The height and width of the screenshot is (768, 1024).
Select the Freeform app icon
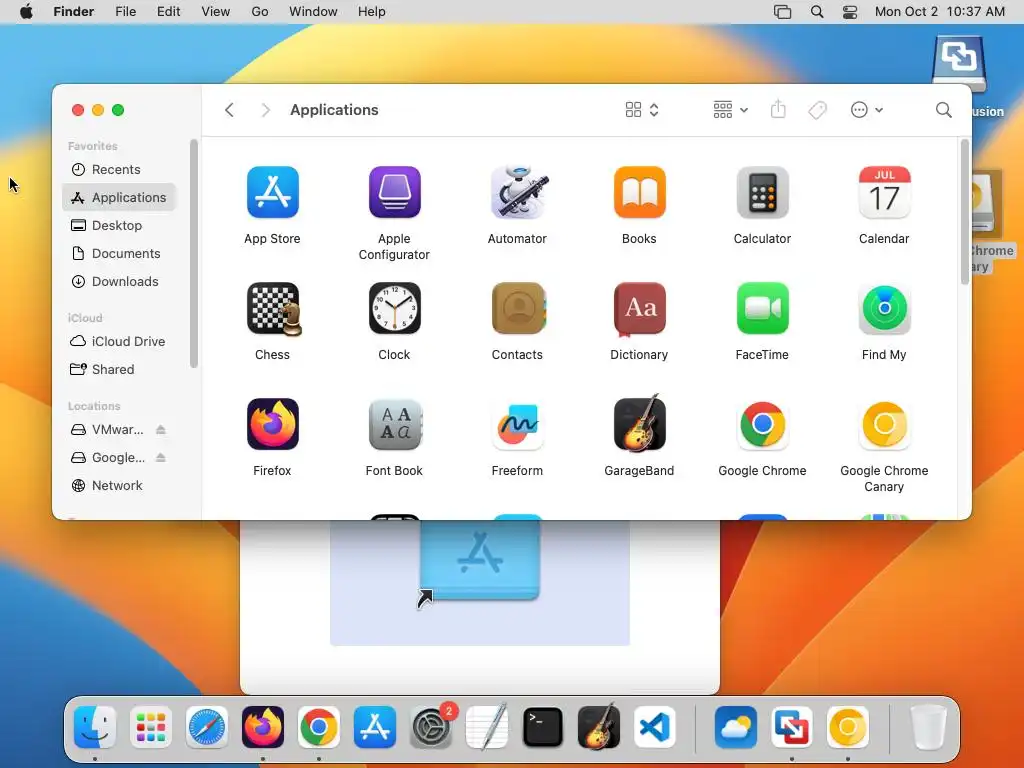[517, 424]
